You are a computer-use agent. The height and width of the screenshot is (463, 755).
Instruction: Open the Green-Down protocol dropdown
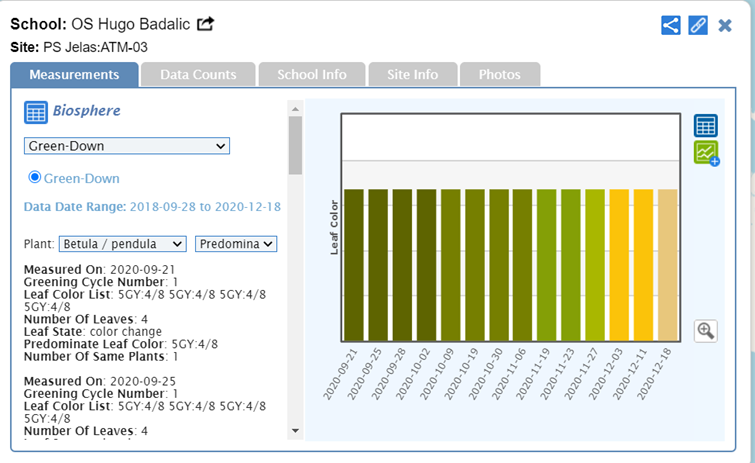pyautogui.click(x=127, y=146)
